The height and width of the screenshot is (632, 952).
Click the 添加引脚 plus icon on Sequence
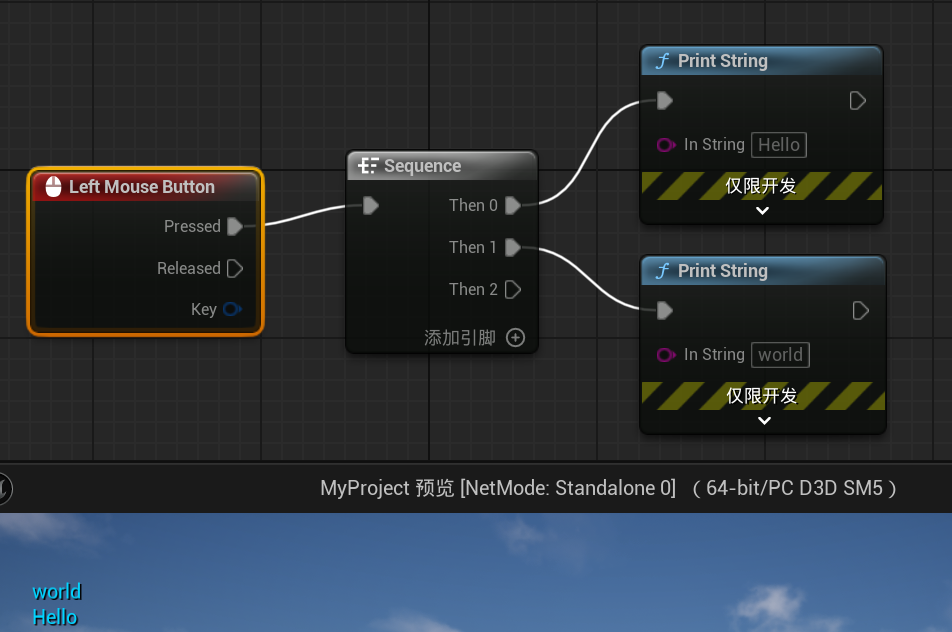(516, 338)
